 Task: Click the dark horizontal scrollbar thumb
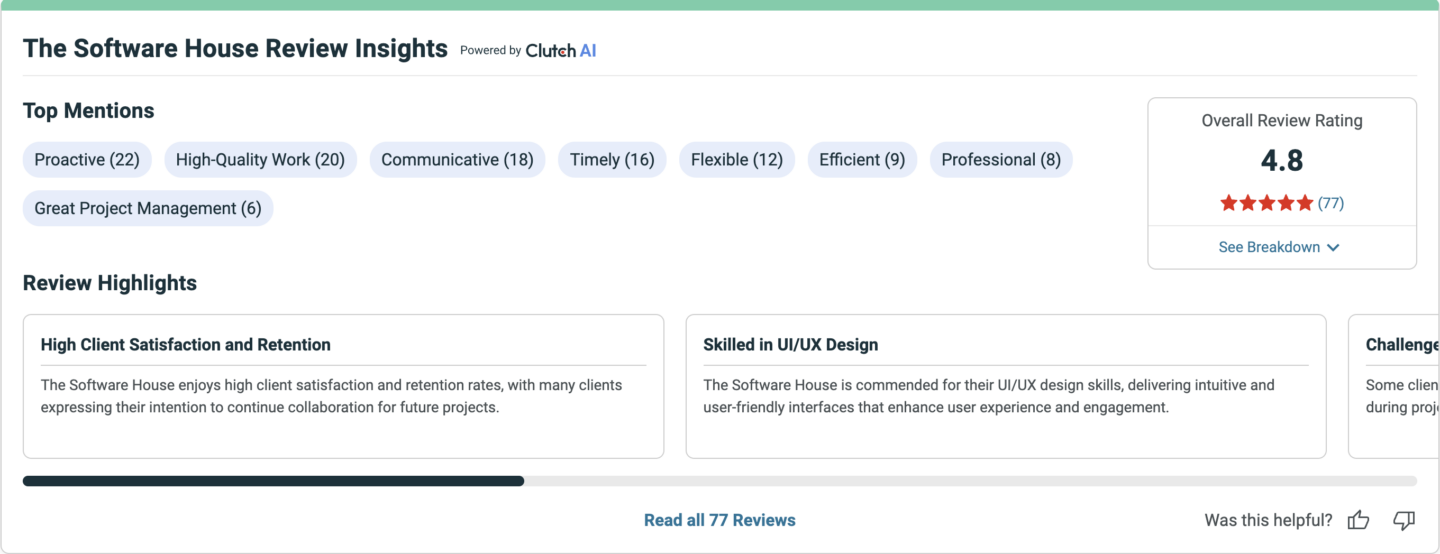tap(273, 481)
